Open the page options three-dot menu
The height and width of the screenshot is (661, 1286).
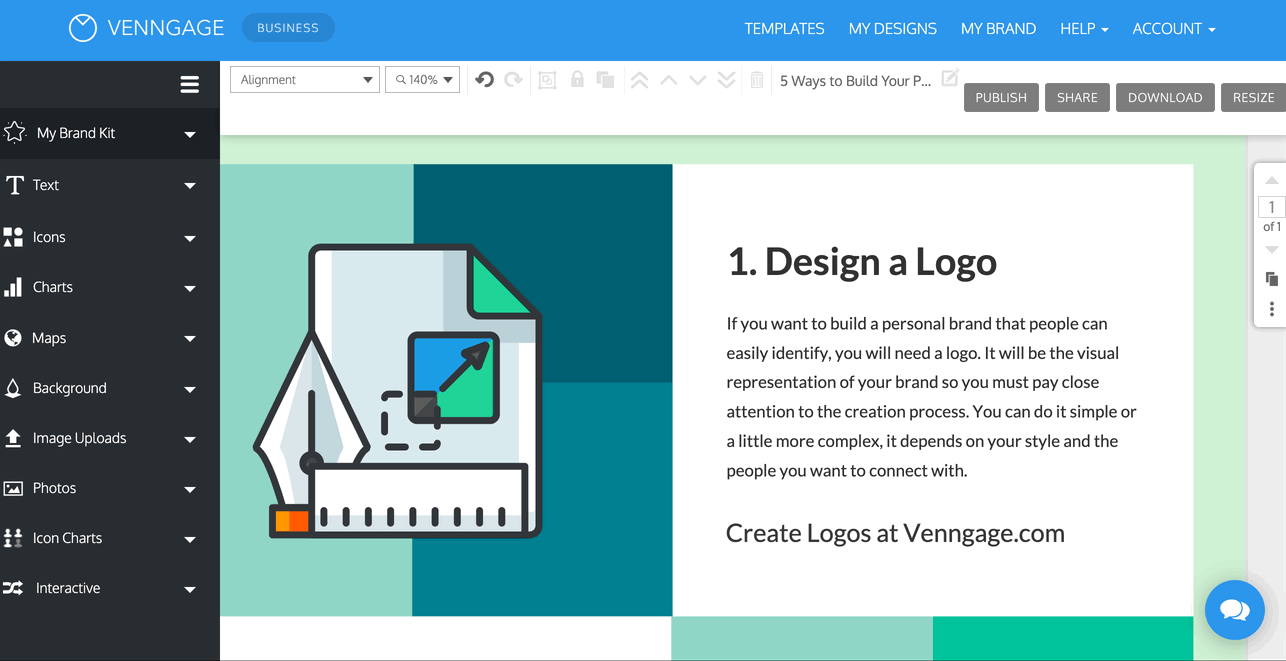1271,309
